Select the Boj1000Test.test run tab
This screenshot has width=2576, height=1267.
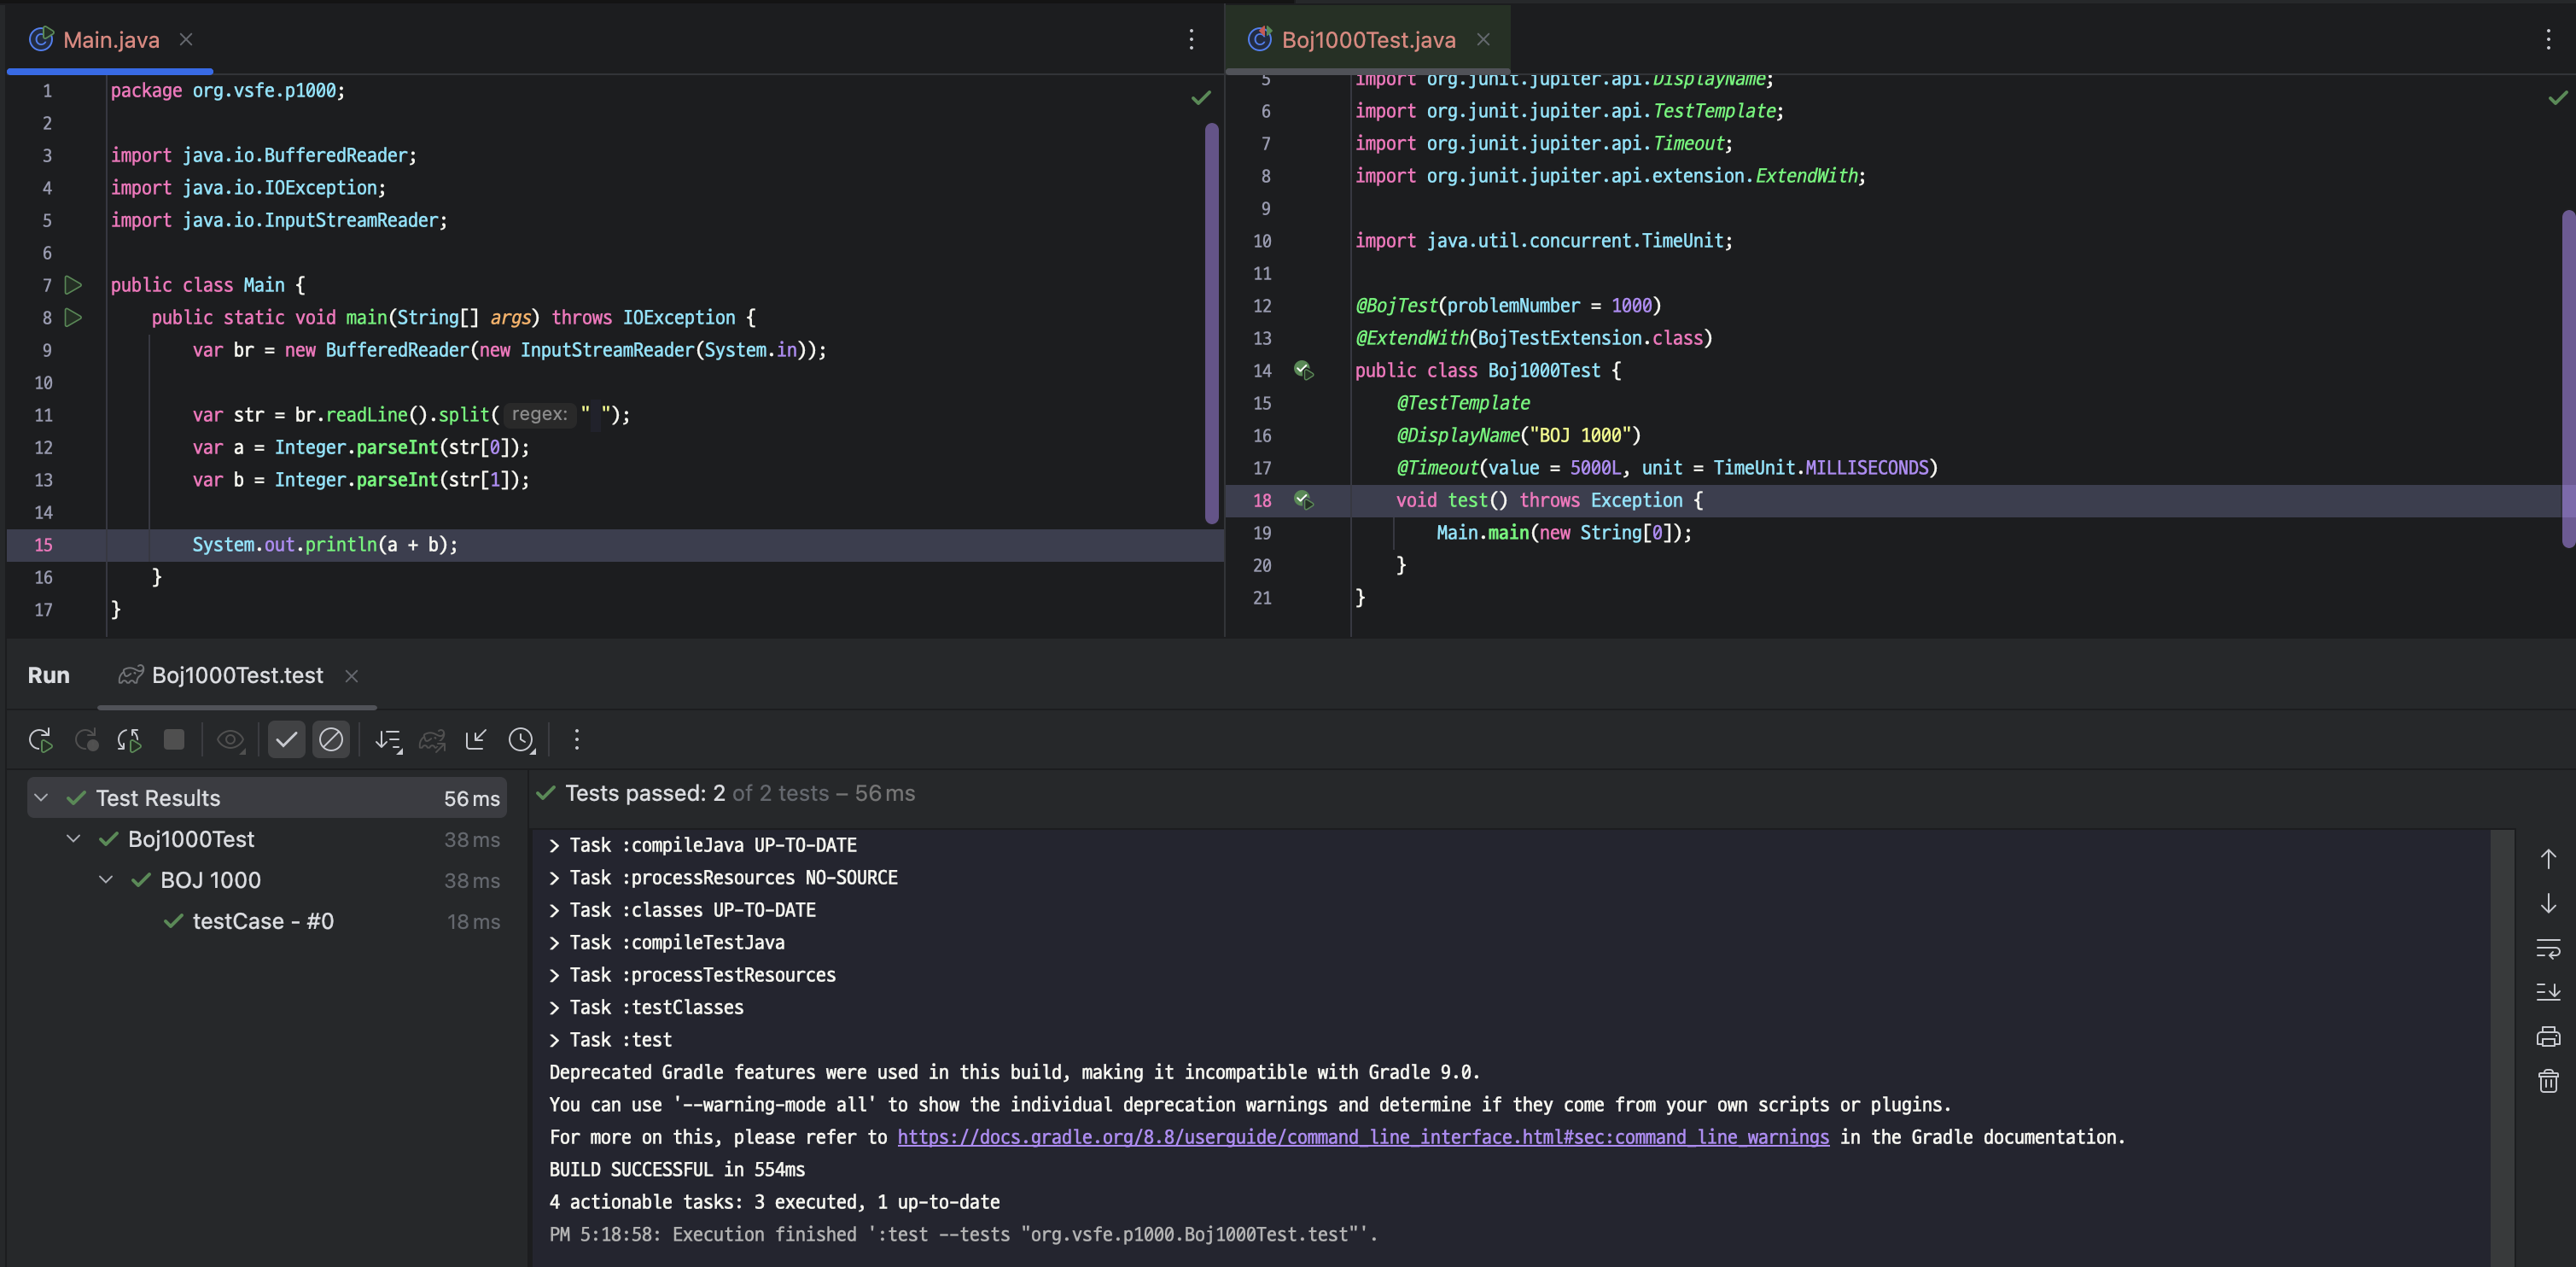tap(236, 676)
